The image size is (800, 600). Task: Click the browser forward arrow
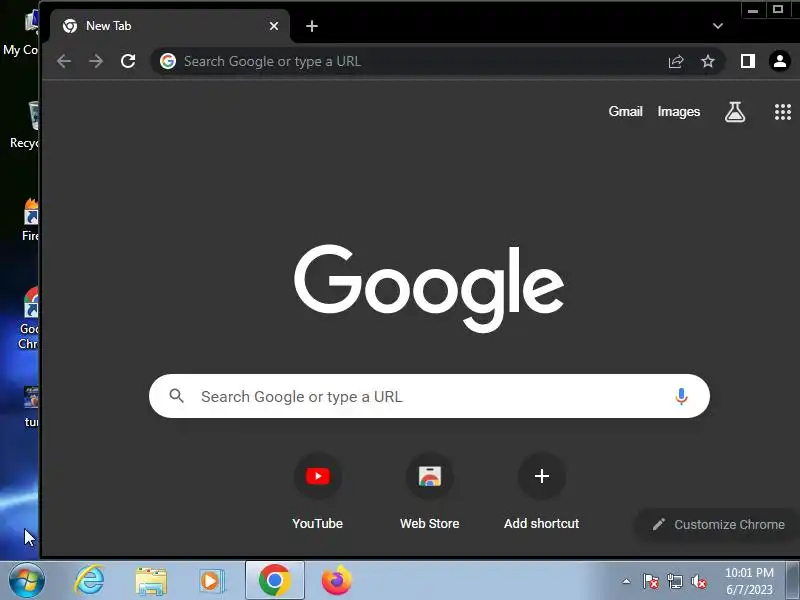pos(96,61)
